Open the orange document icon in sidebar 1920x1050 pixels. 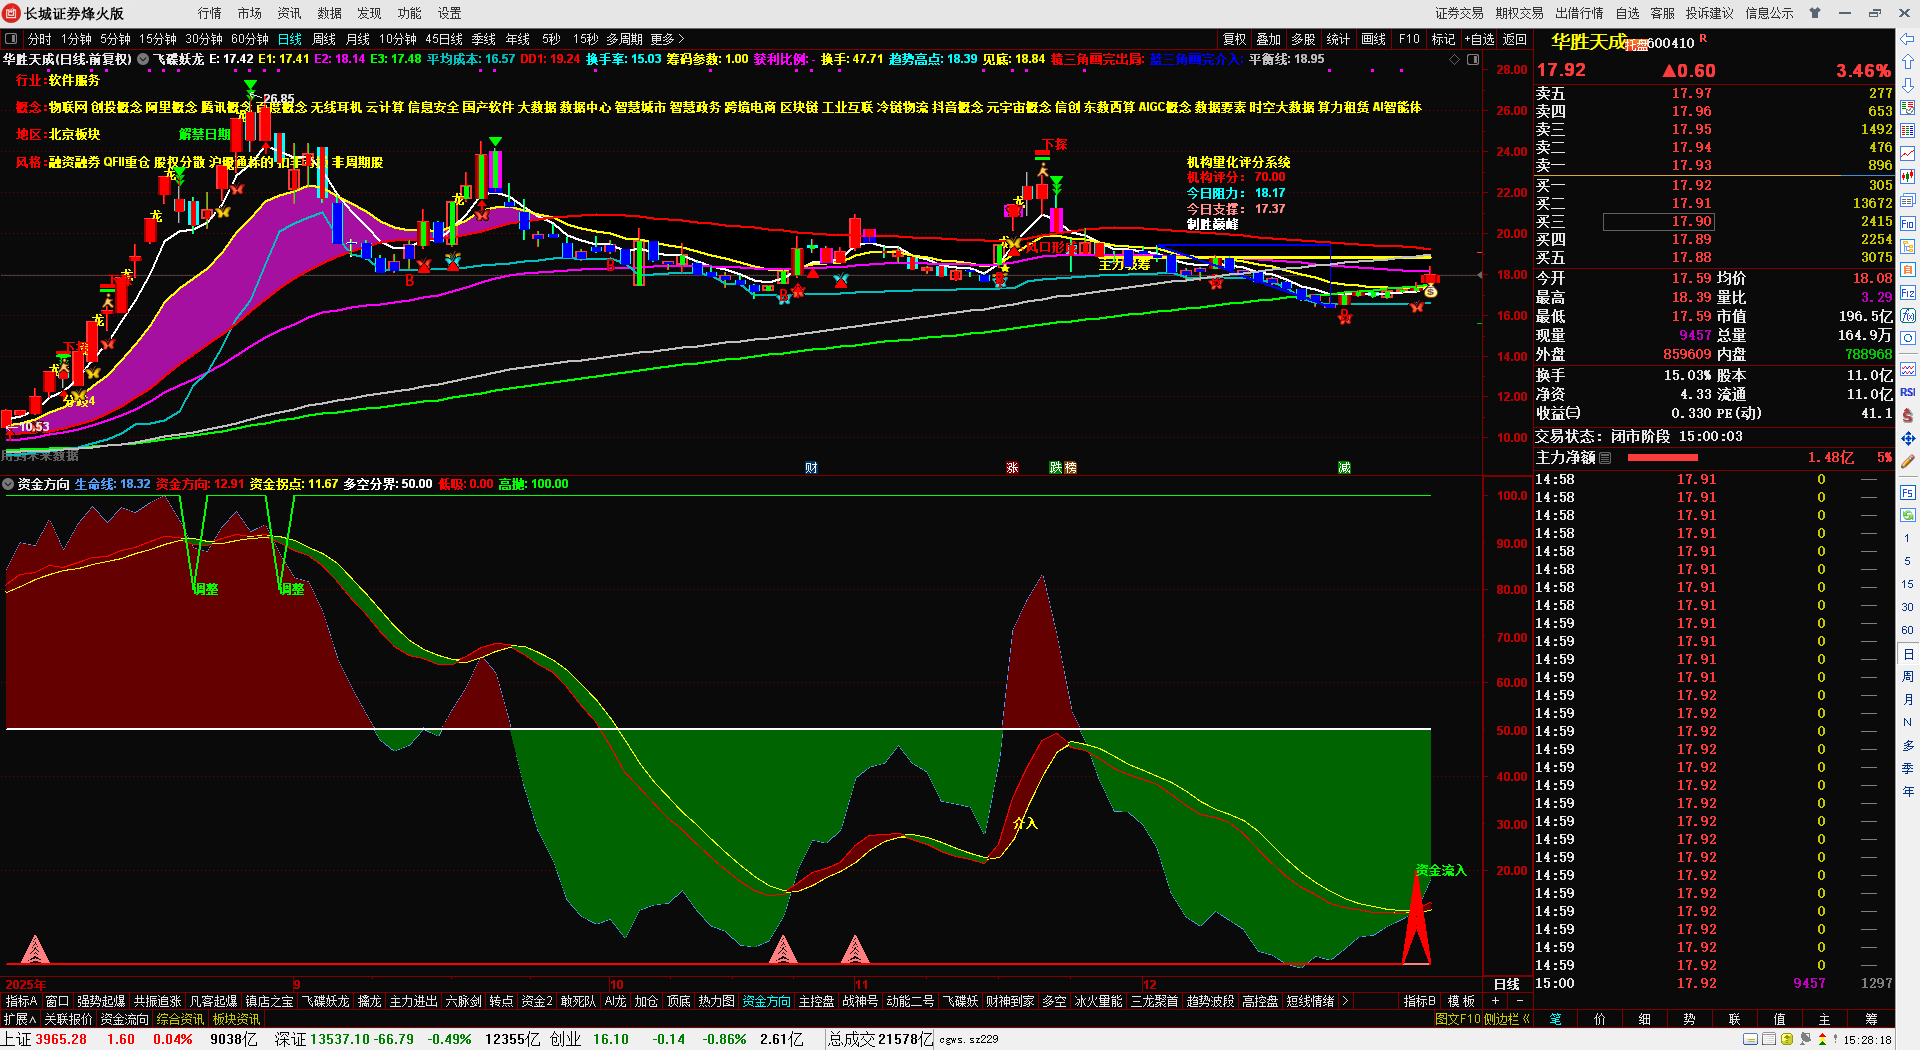pyautogui.click(x=1907, y=269)
